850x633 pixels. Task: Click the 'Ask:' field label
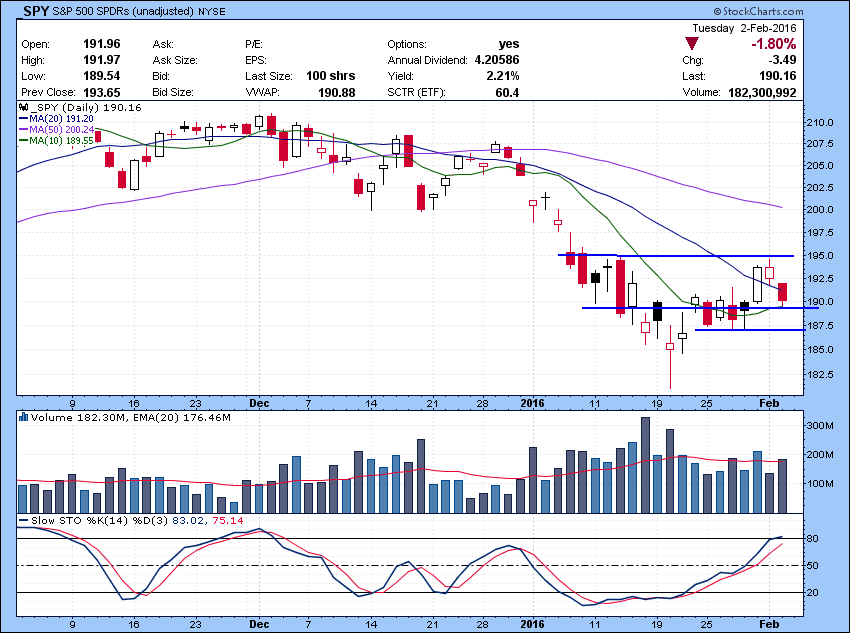[163, 44]
